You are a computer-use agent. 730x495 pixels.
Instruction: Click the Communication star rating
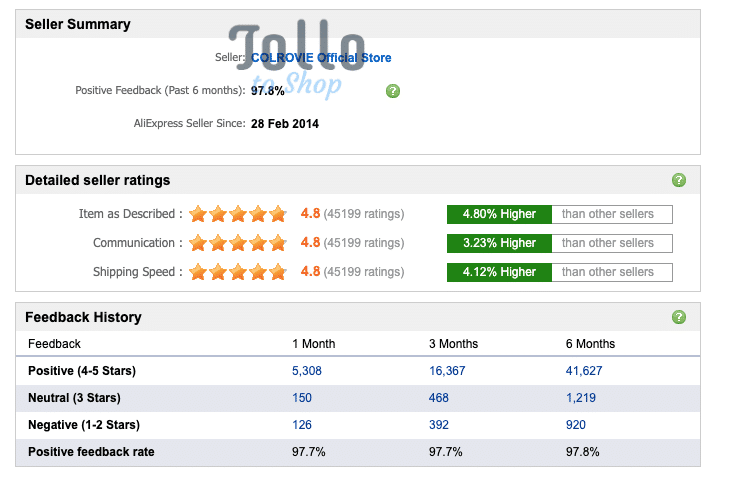click(238, 243)
